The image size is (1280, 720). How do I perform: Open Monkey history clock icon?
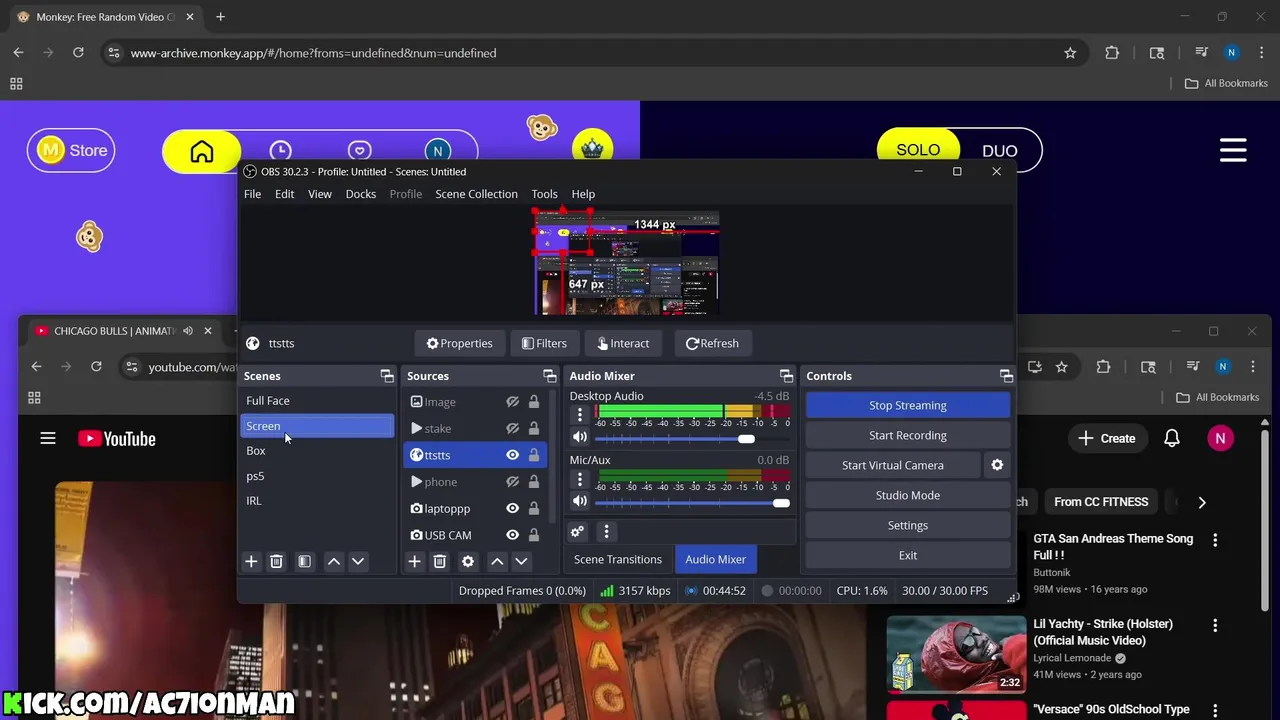[x=281, y=150]
